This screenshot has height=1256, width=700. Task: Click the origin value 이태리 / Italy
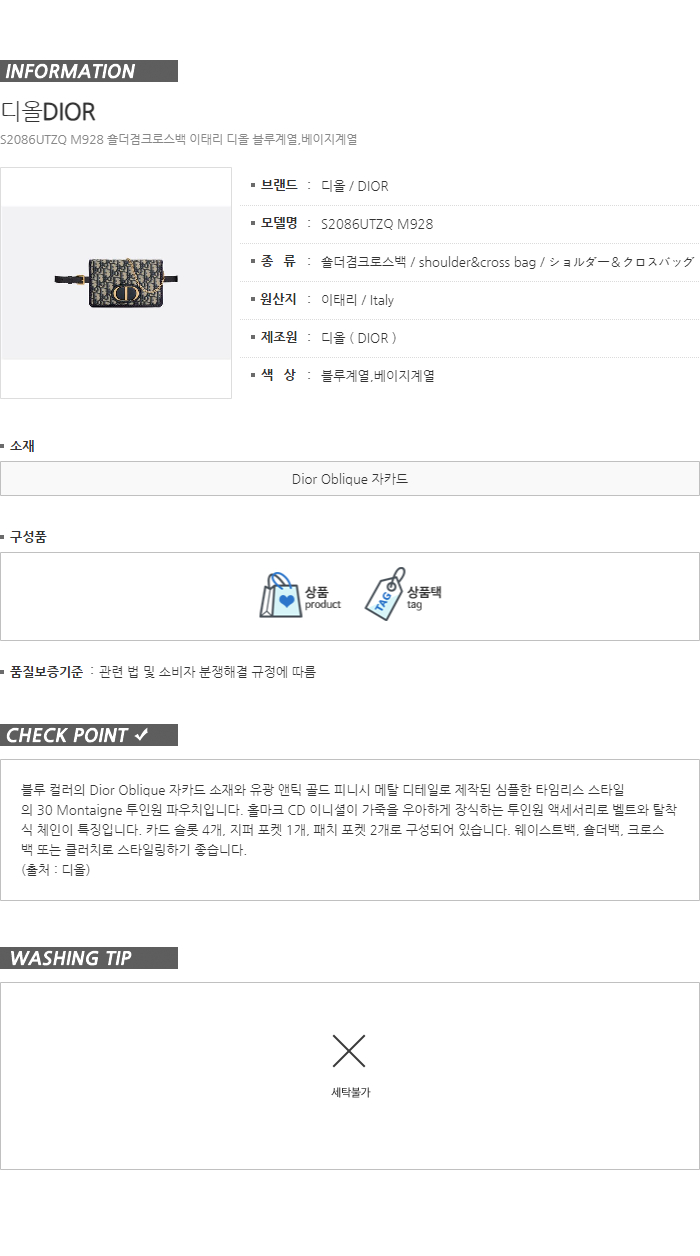pyautogui.click(x=358, y=300)
